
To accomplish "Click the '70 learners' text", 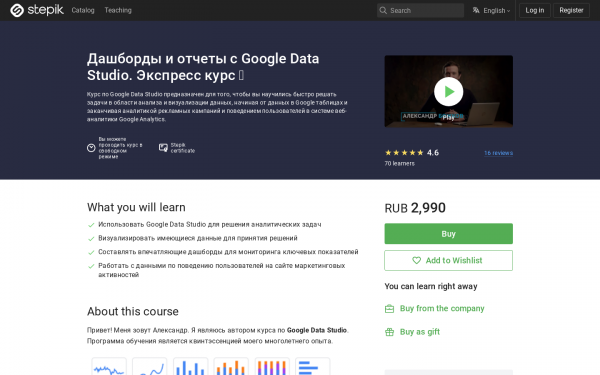I will point(399,163).
